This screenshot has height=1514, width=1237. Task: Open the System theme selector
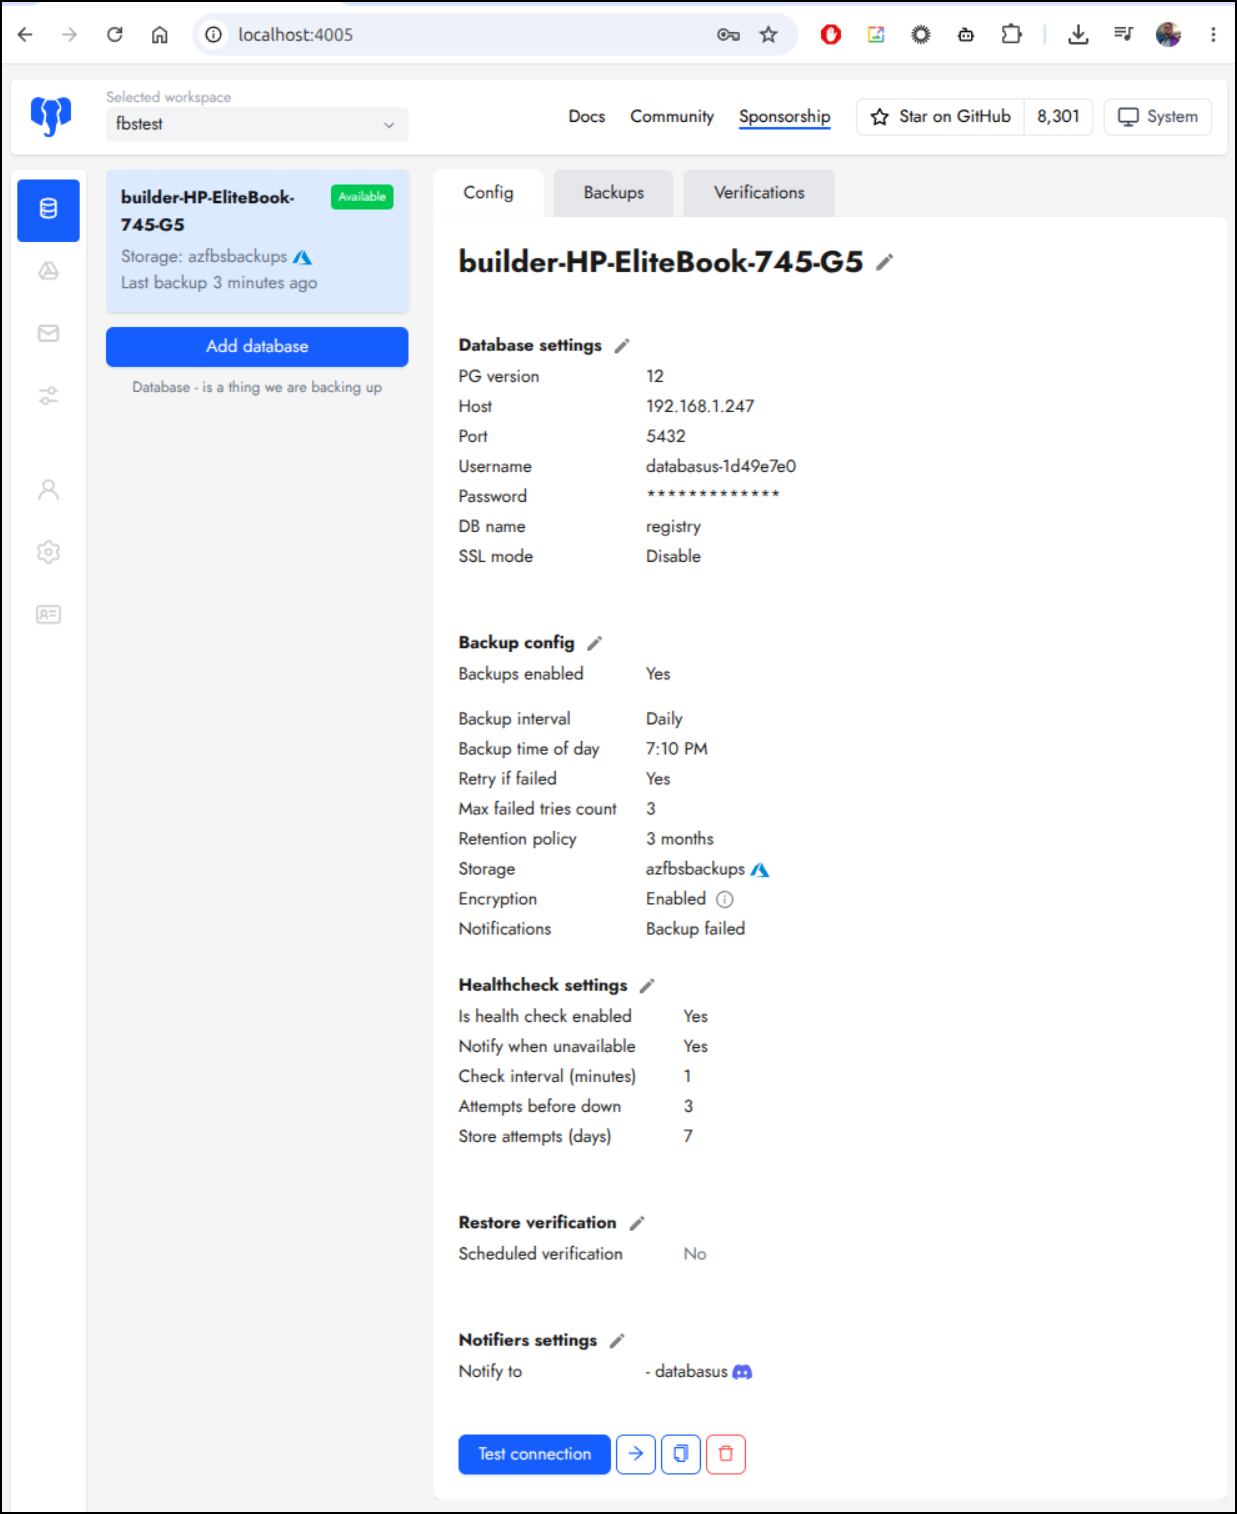coord(1158,117)
